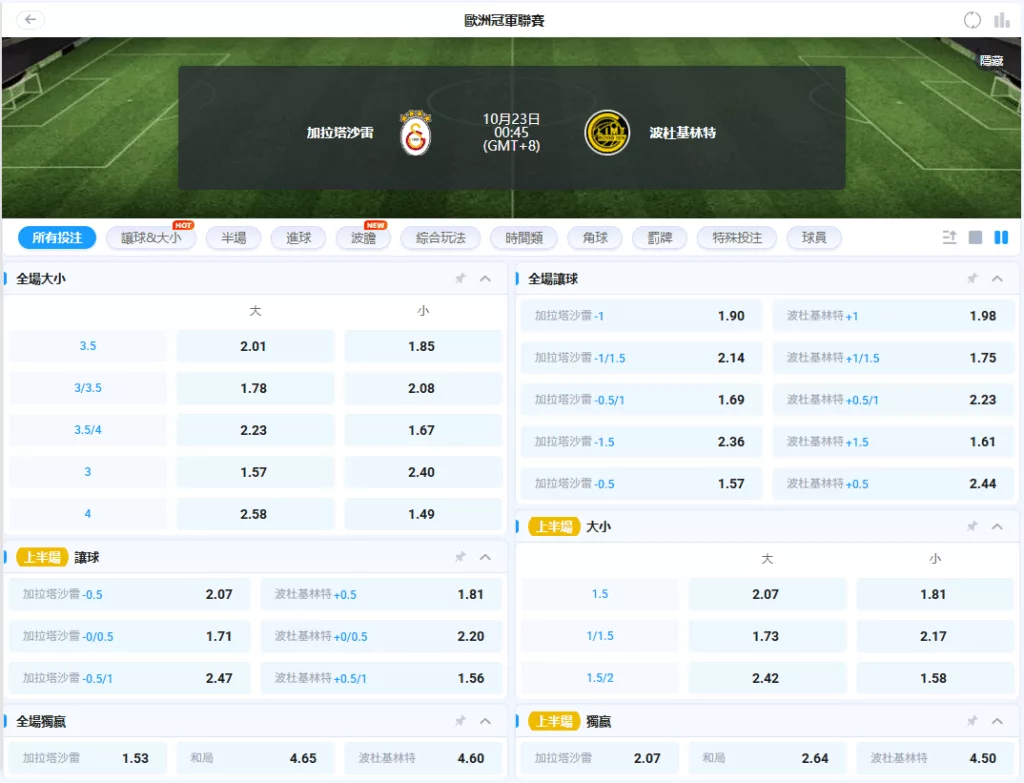
Task: Switch to two-column layout view
Action: (x=1001, y=238)
